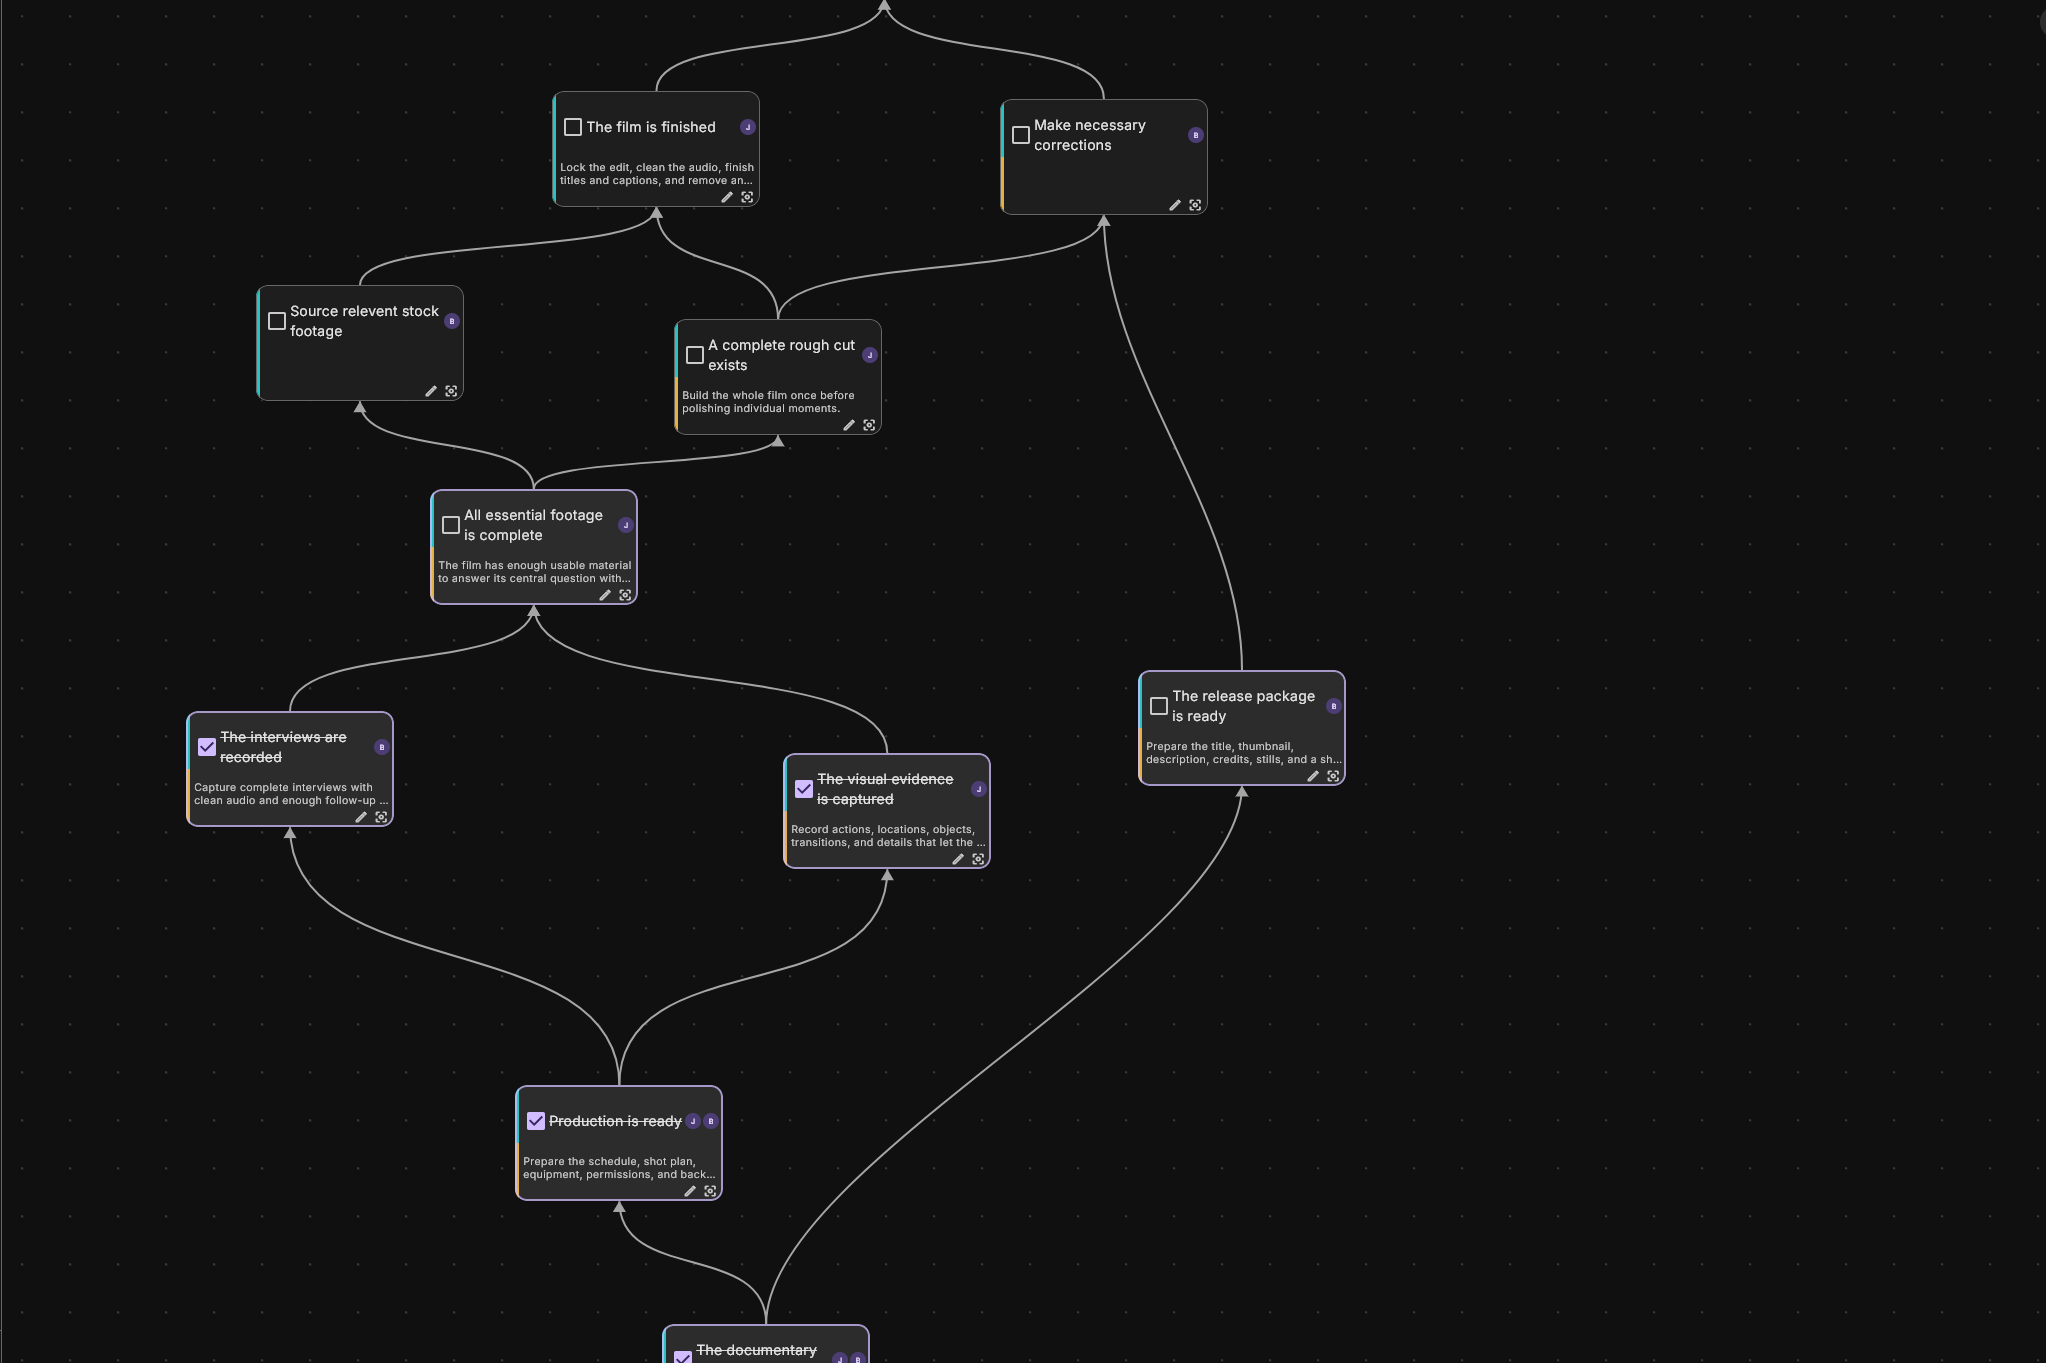Edit 'The visual evidence is captured' card
This screenshot has width=2046, height=1363.
pyautogui.click(x=958, y=859)
